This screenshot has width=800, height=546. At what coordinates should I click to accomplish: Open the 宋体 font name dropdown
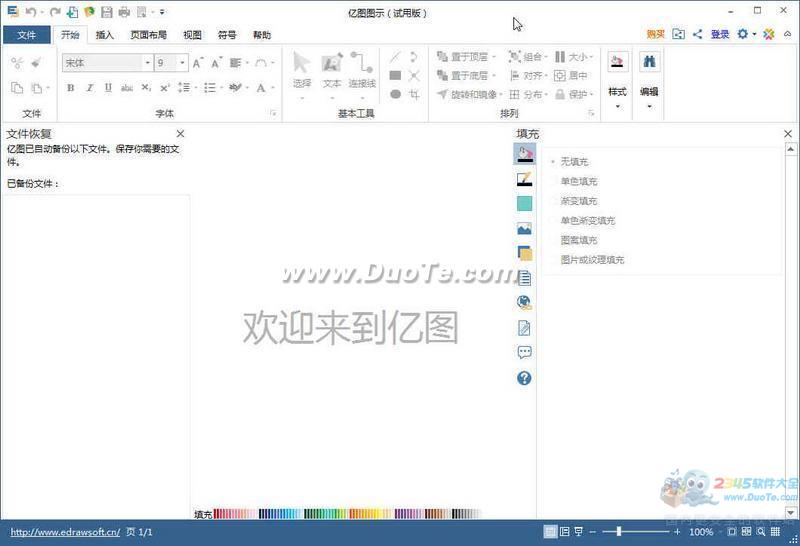(x=147, y=63)
